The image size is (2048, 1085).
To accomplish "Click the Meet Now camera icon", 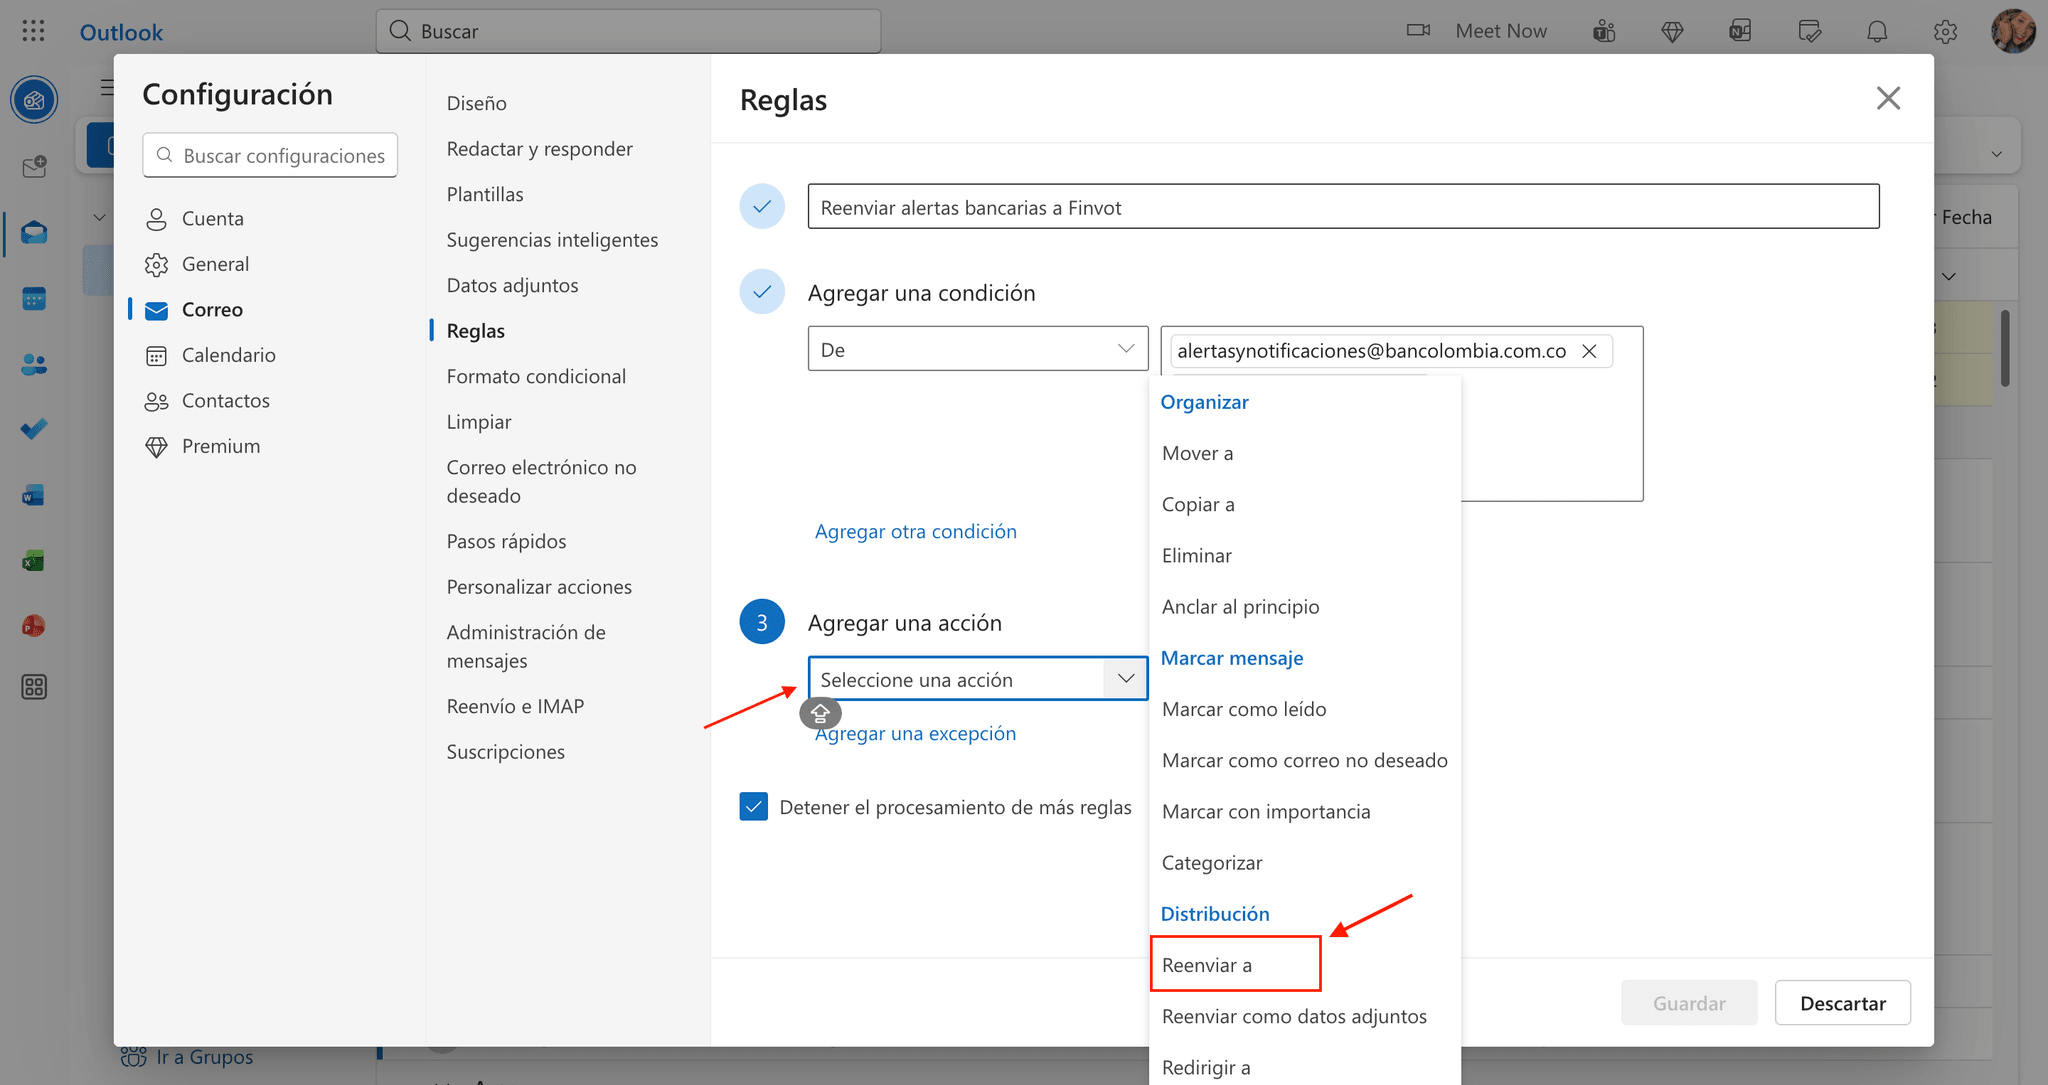I will tap(1418, 30).
